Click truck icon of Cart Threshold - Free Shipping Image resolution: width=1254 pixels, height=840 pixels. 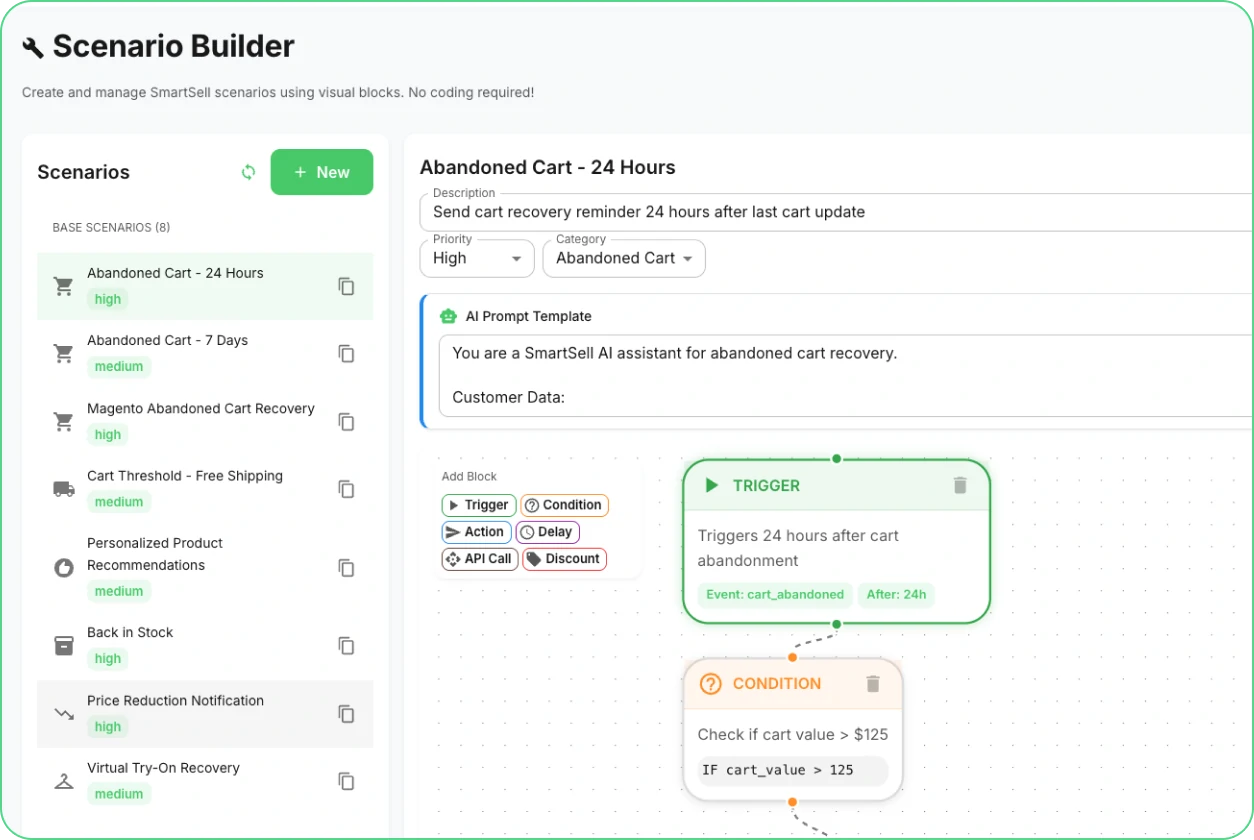(x=64, y=489)
